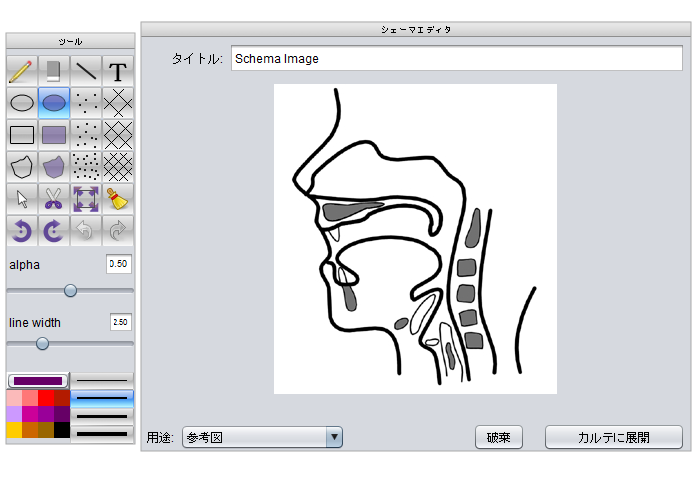Choose the straight Line tool
This screenshot has width=700, height=500.
pos(86,71)
